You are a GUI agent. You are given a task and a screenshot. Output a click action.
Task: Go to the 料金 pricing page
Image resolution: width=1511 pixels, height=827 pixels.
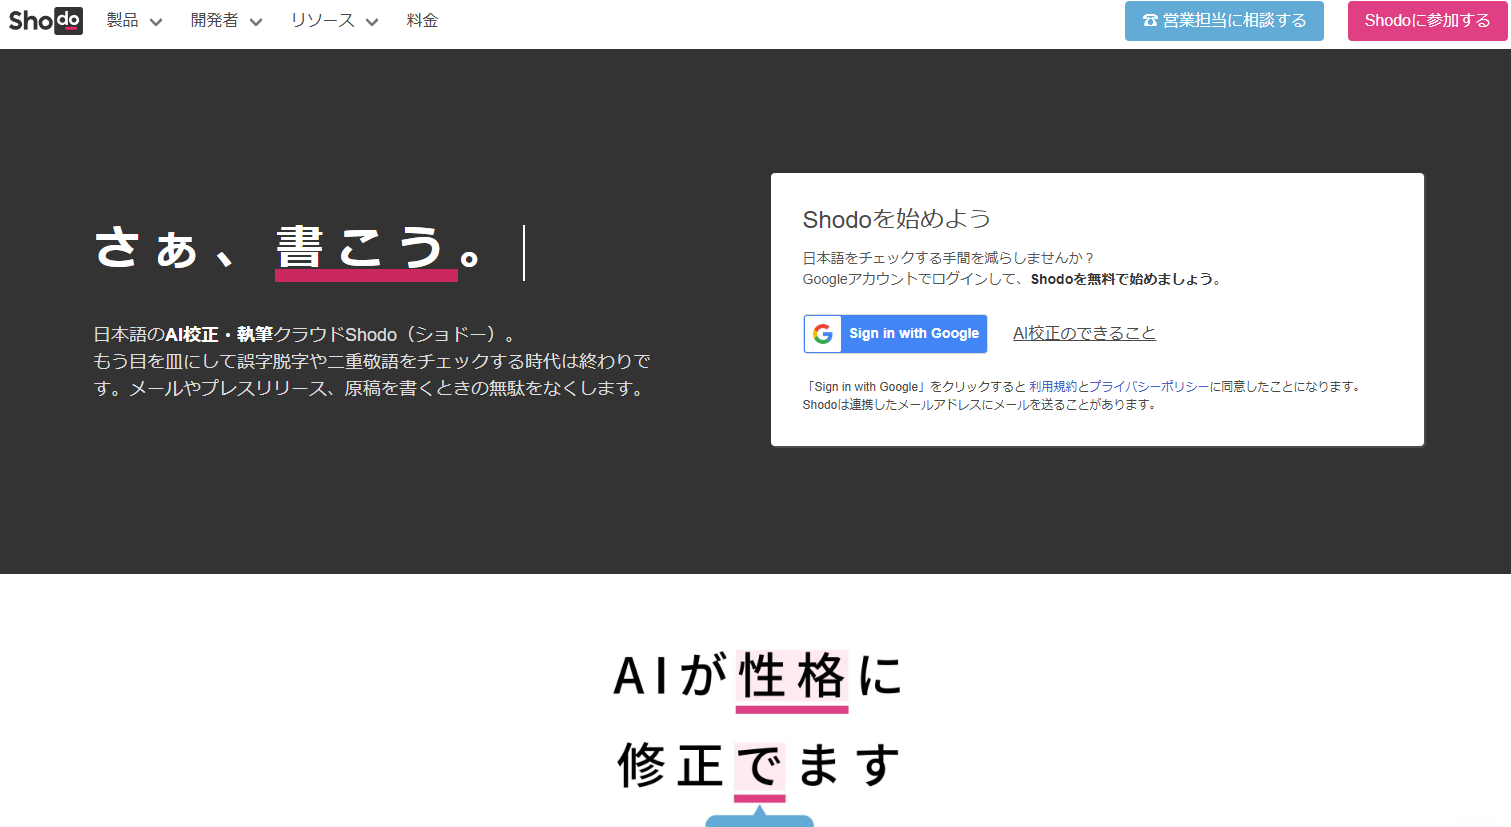coord(422,21)
